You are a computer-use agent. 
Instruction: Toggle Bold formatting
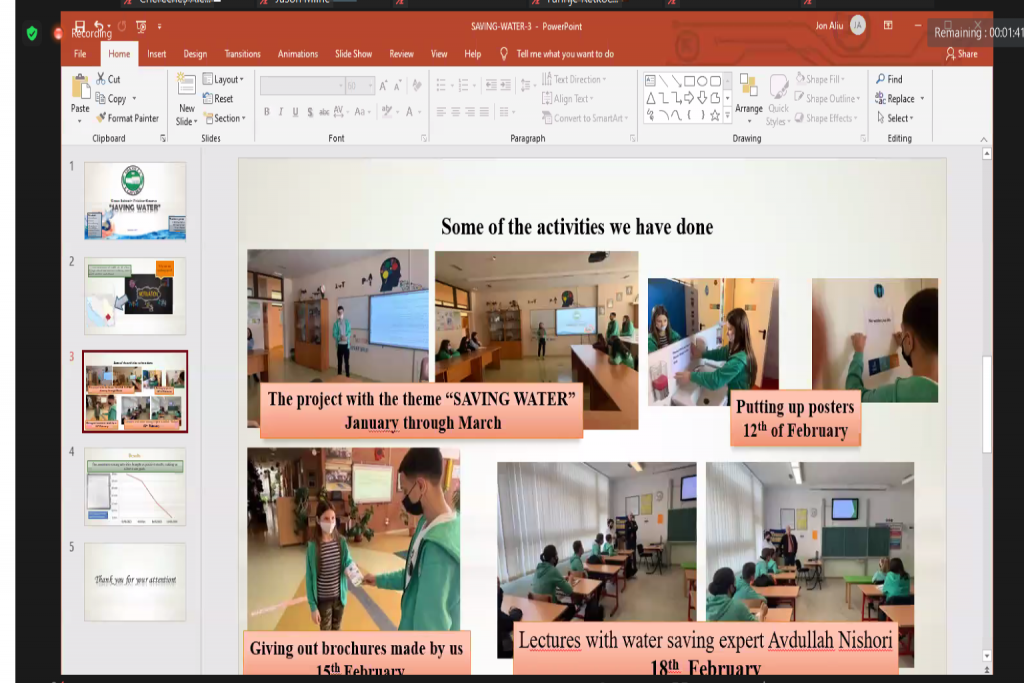pos(267,112)
